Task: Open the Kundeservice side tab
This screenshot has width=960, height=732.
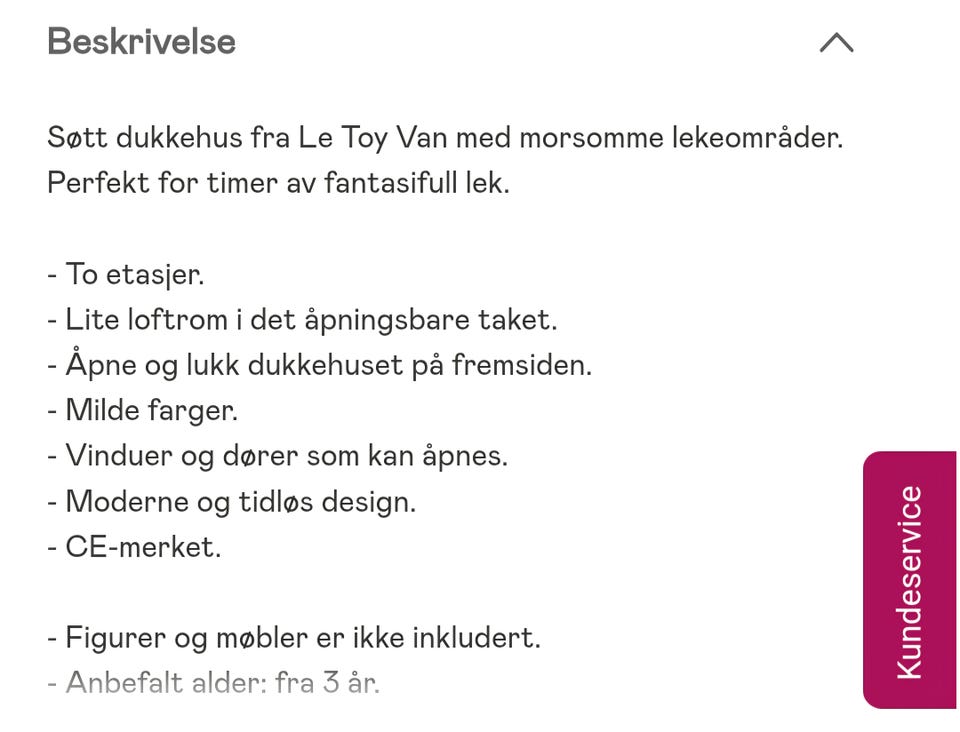Action: [x=909, y=580]
